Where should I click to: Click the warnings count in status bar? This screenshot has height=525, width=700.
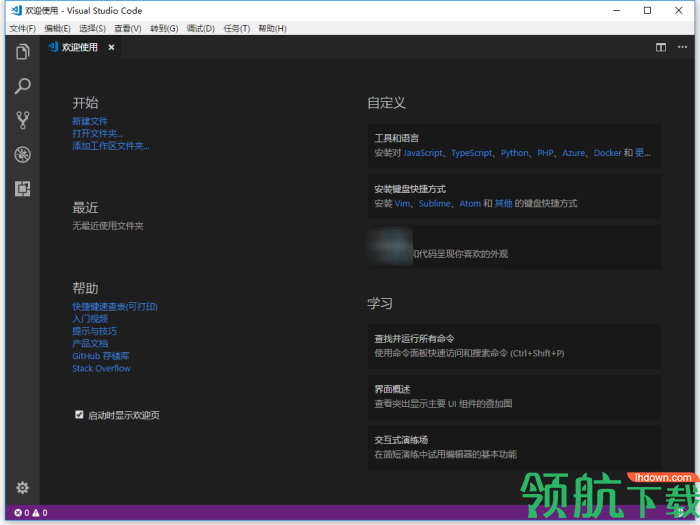click(x=40, y=513)
